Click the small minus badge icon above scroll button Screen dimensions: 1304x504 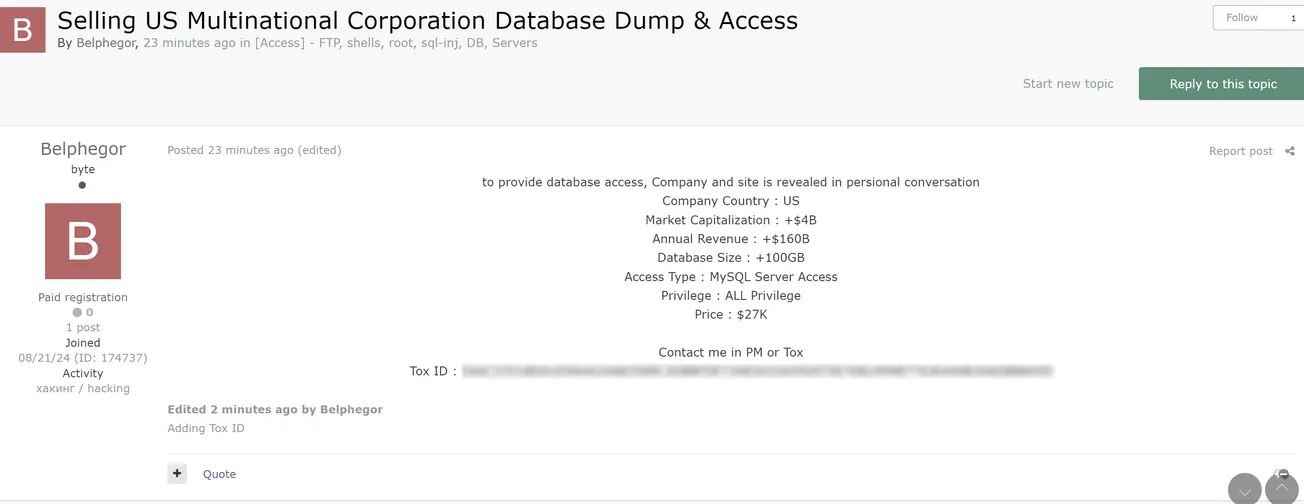(1282, 473)
